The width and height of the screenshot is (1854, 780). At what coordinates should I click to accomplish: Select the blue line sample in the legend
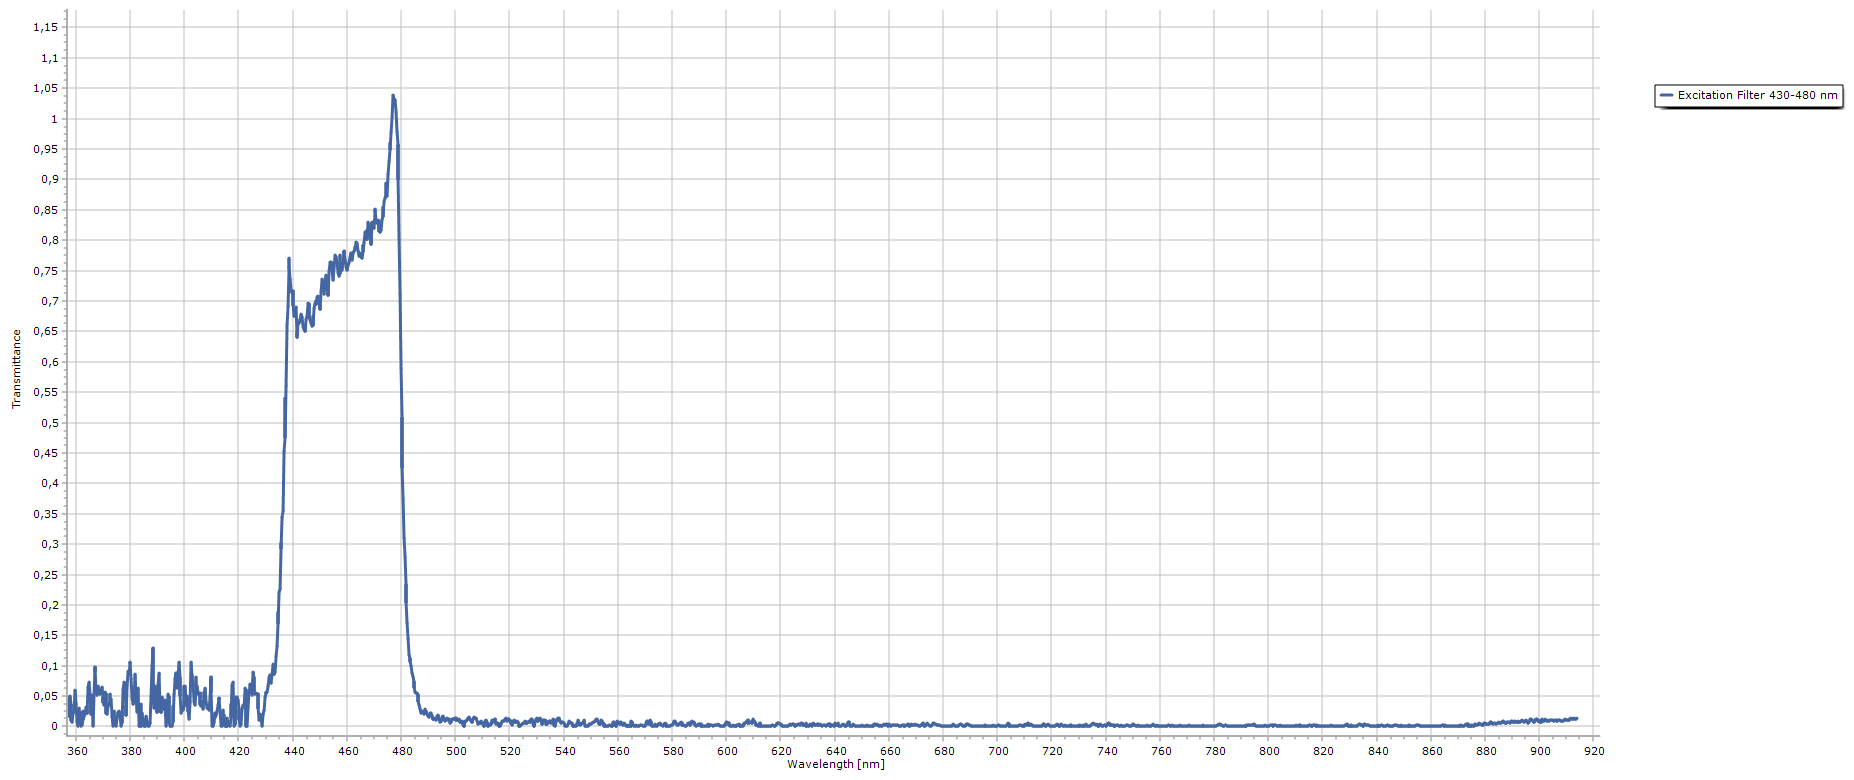point(1666,96)
